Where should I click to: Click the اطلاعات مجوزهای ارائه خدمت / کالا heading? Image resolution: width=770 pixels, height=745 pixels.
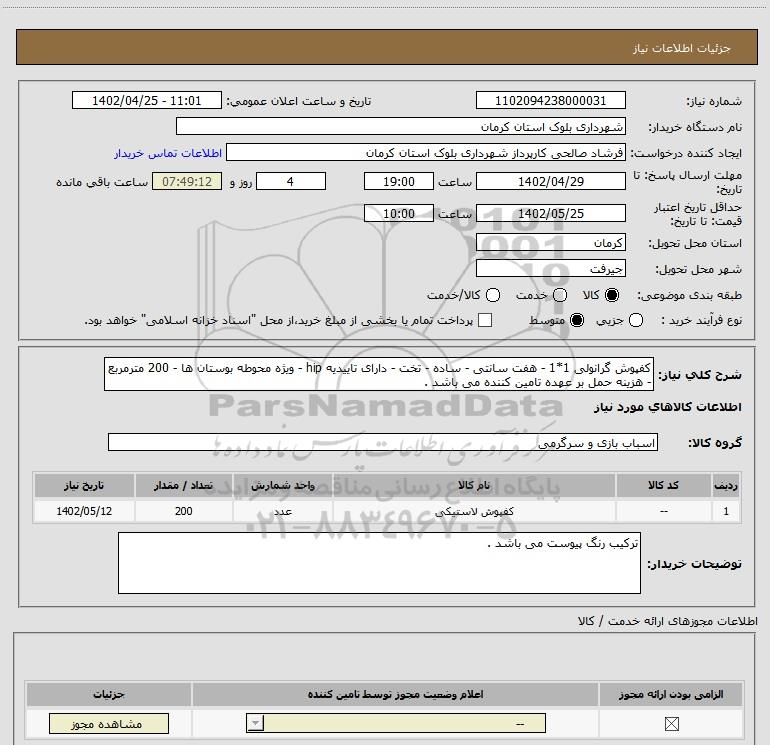coord(667,621)
